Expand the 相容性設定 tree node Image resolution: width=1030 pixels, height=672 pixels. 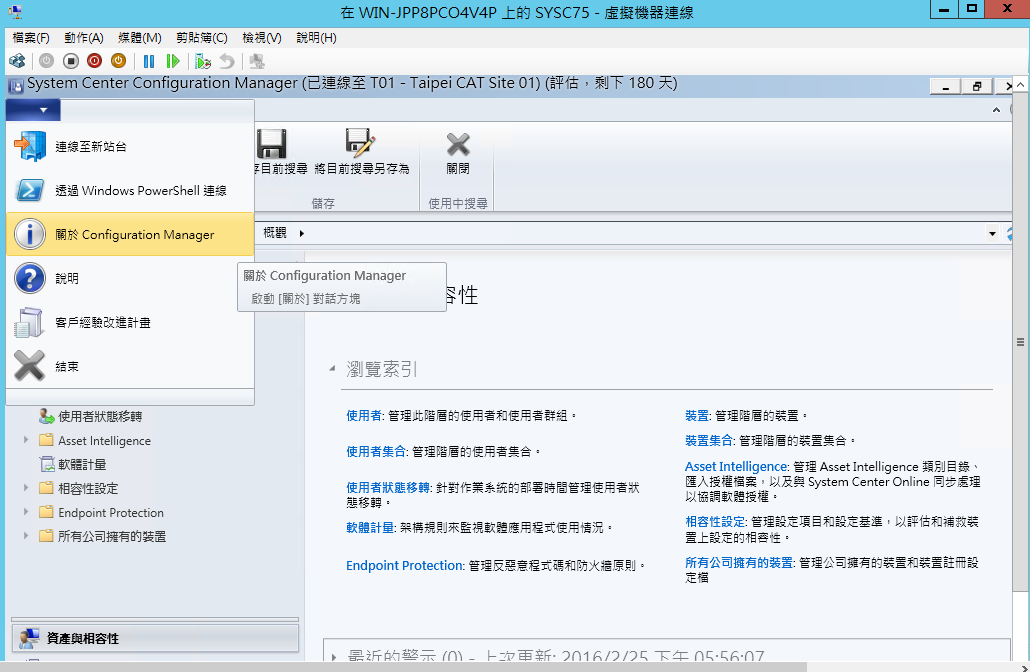click(x=26, y=487)
